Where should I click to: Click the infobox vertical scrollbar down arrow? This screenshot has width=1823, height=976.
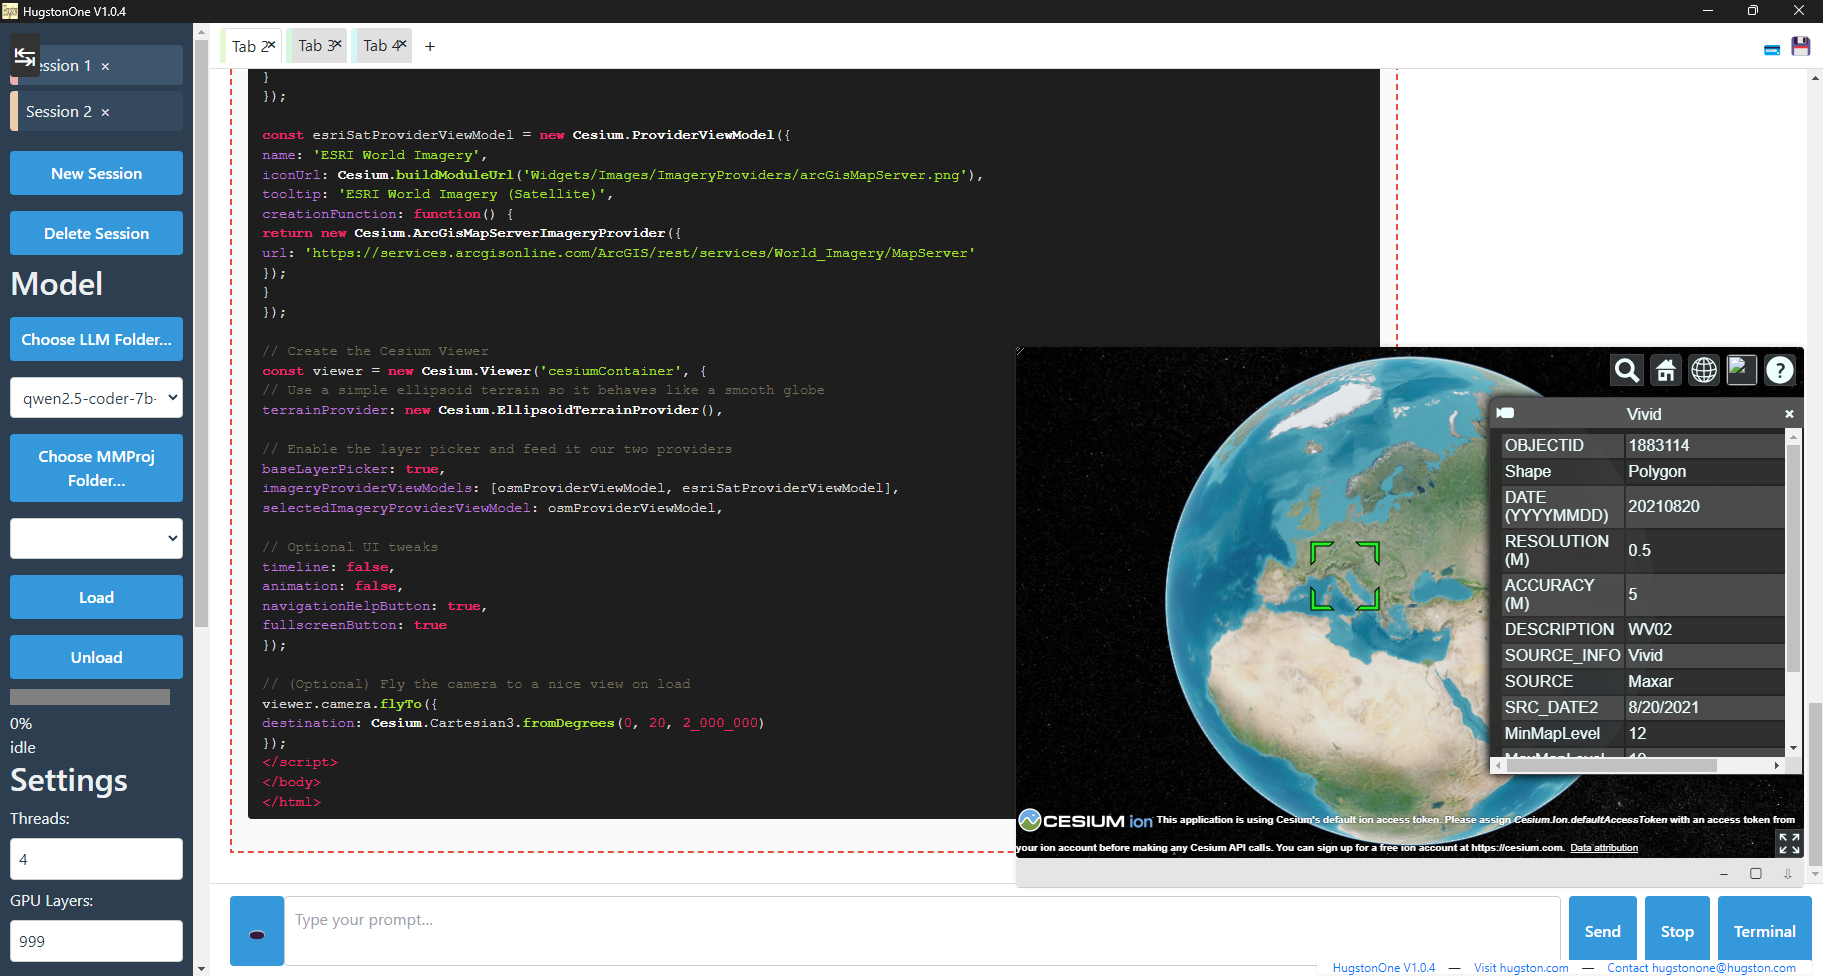1794,748
